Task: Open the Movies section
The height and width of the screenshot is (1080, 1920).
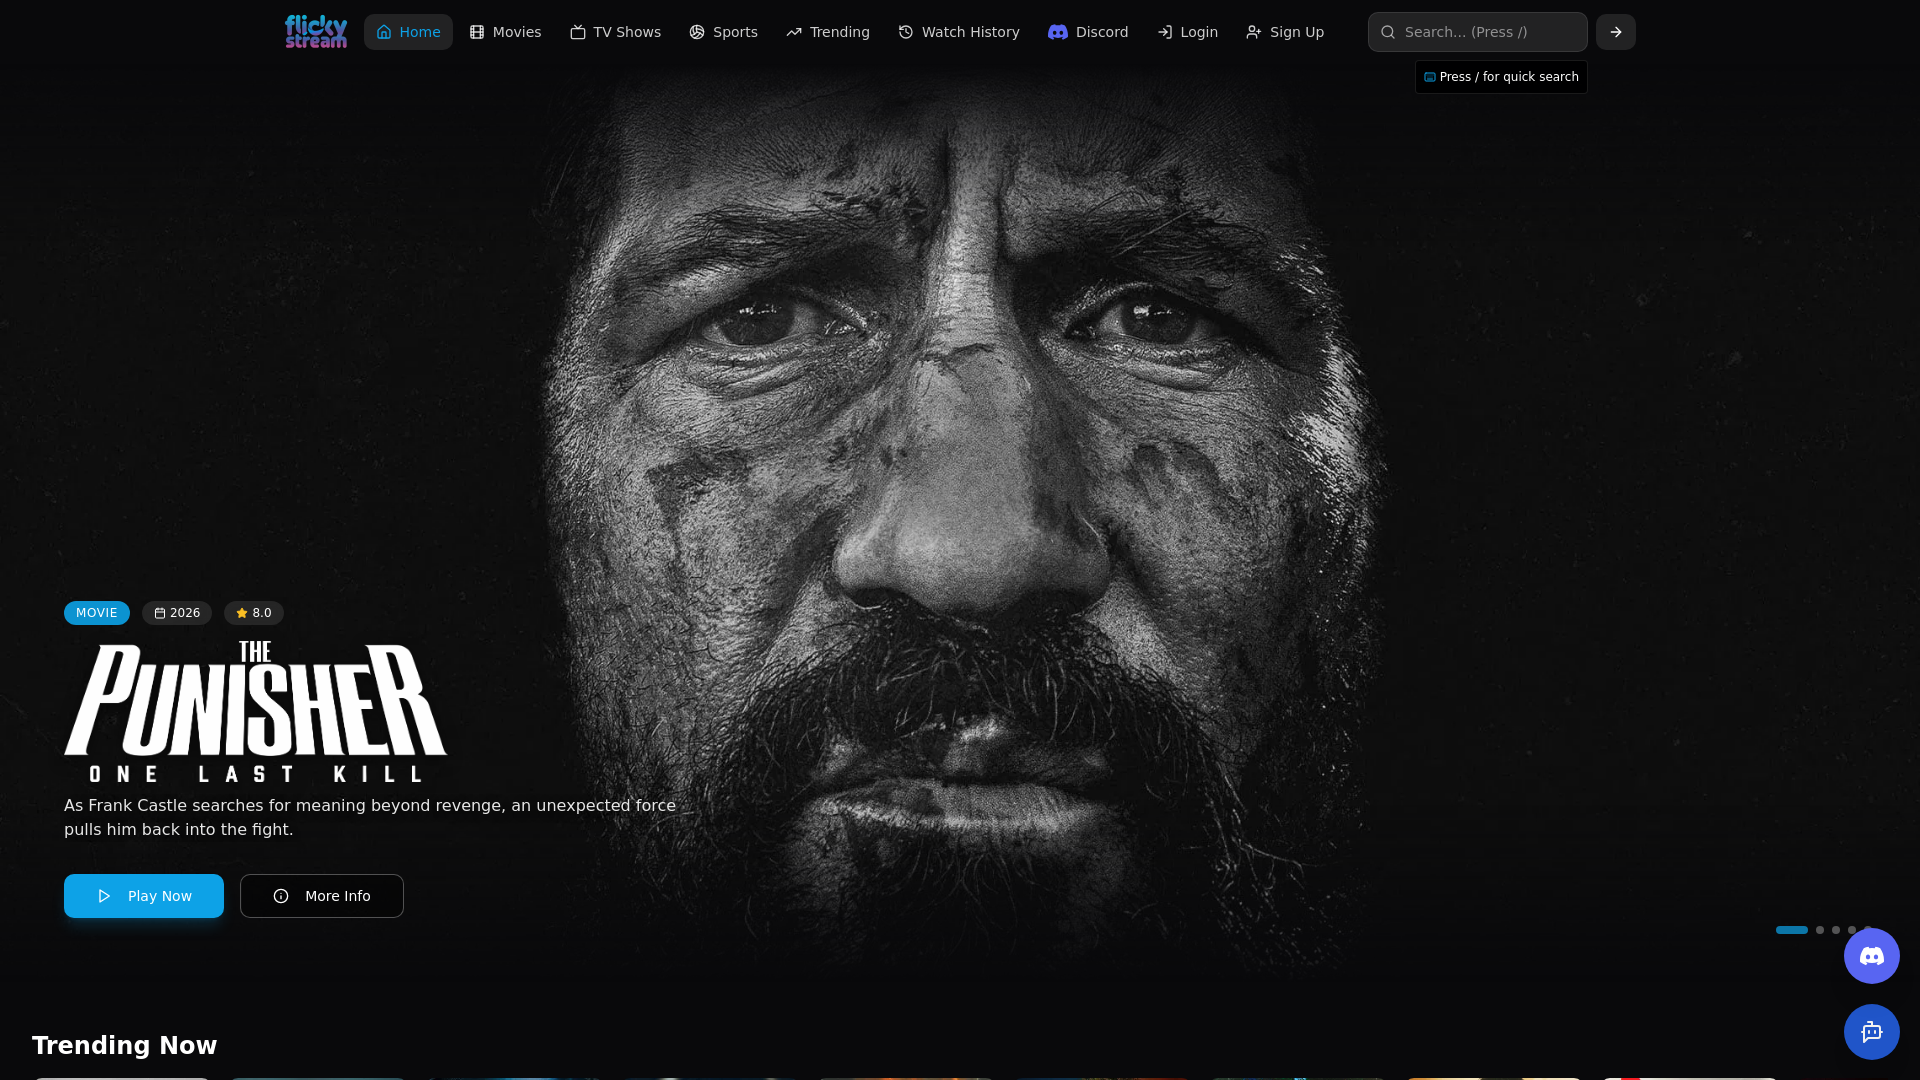Action: 505,32
